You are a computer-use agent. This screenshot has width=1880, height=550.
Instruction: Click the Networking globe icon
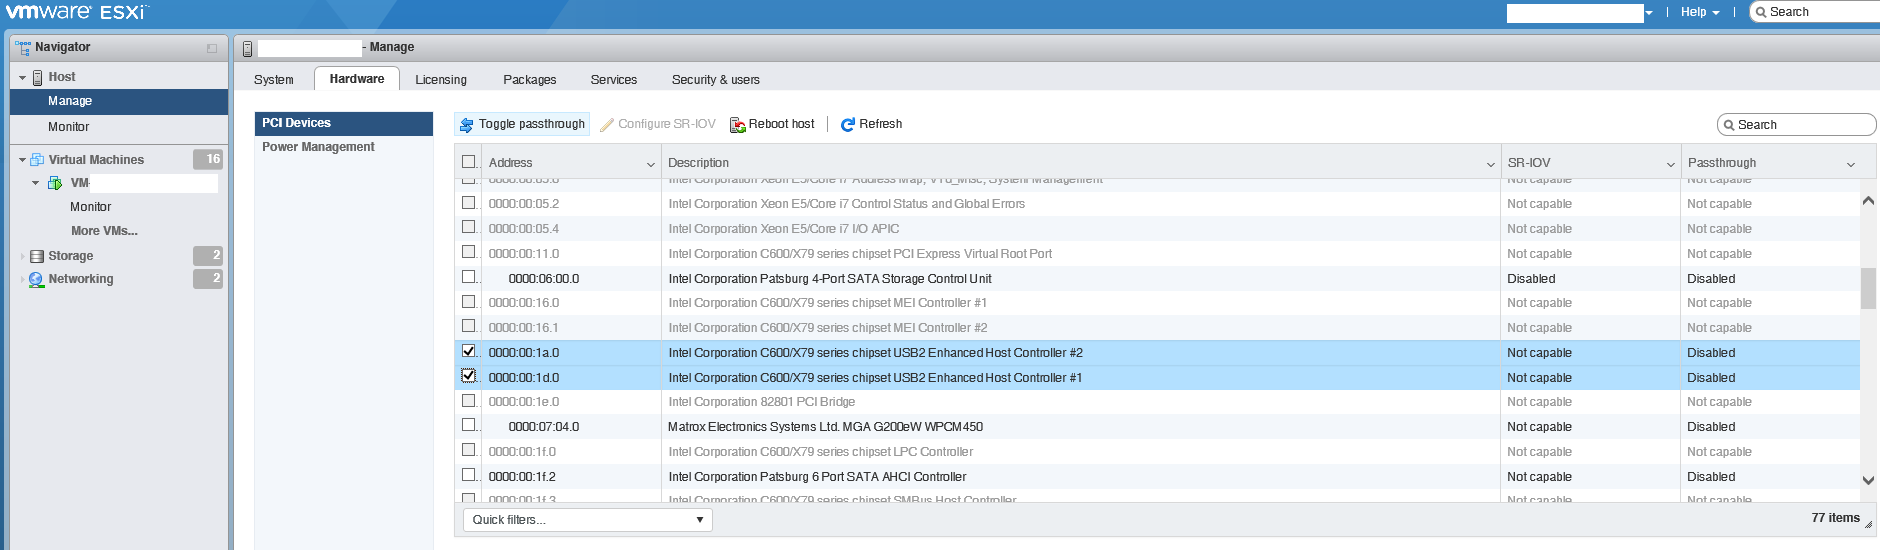pos(37,280)
